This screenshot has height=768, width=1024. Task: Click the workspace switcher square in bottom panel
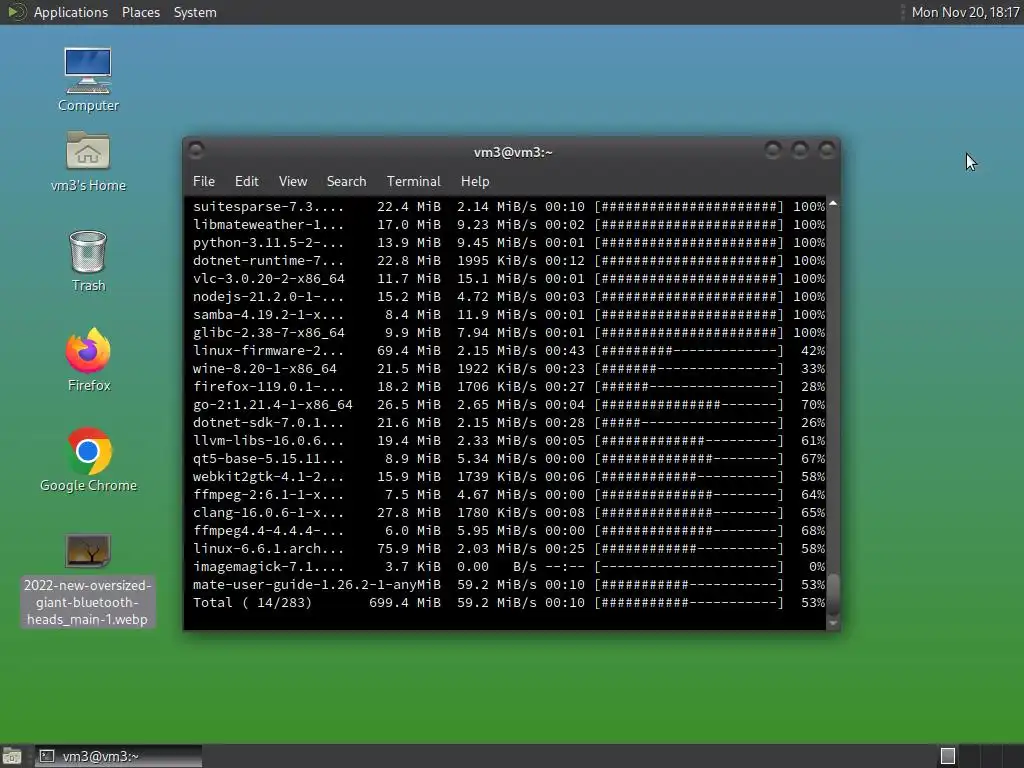click(x=948, y=756)
